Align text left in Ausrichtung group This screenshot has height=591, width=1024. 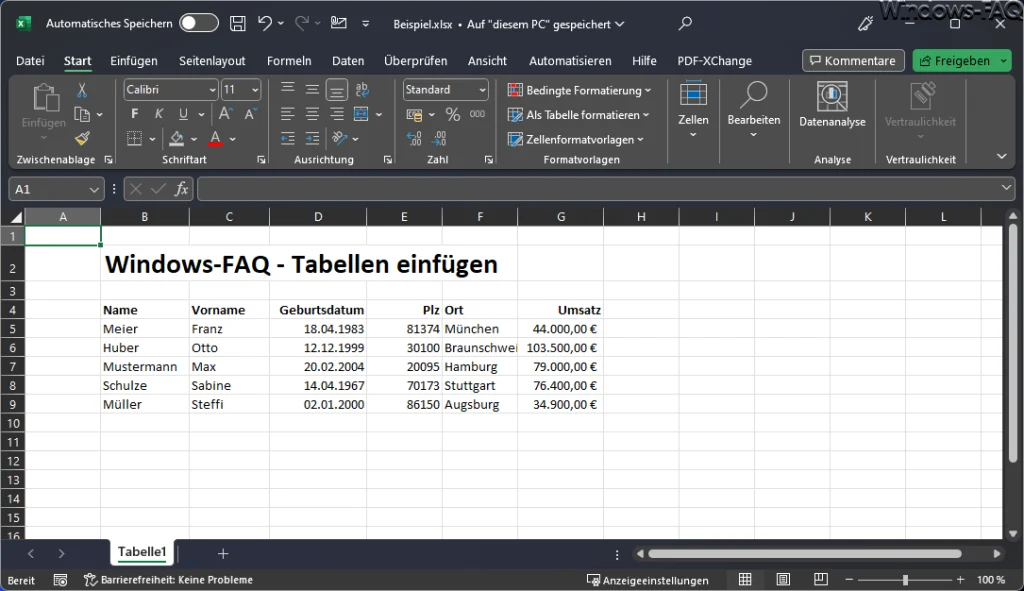pyautogui.click(x=287, y=114)
